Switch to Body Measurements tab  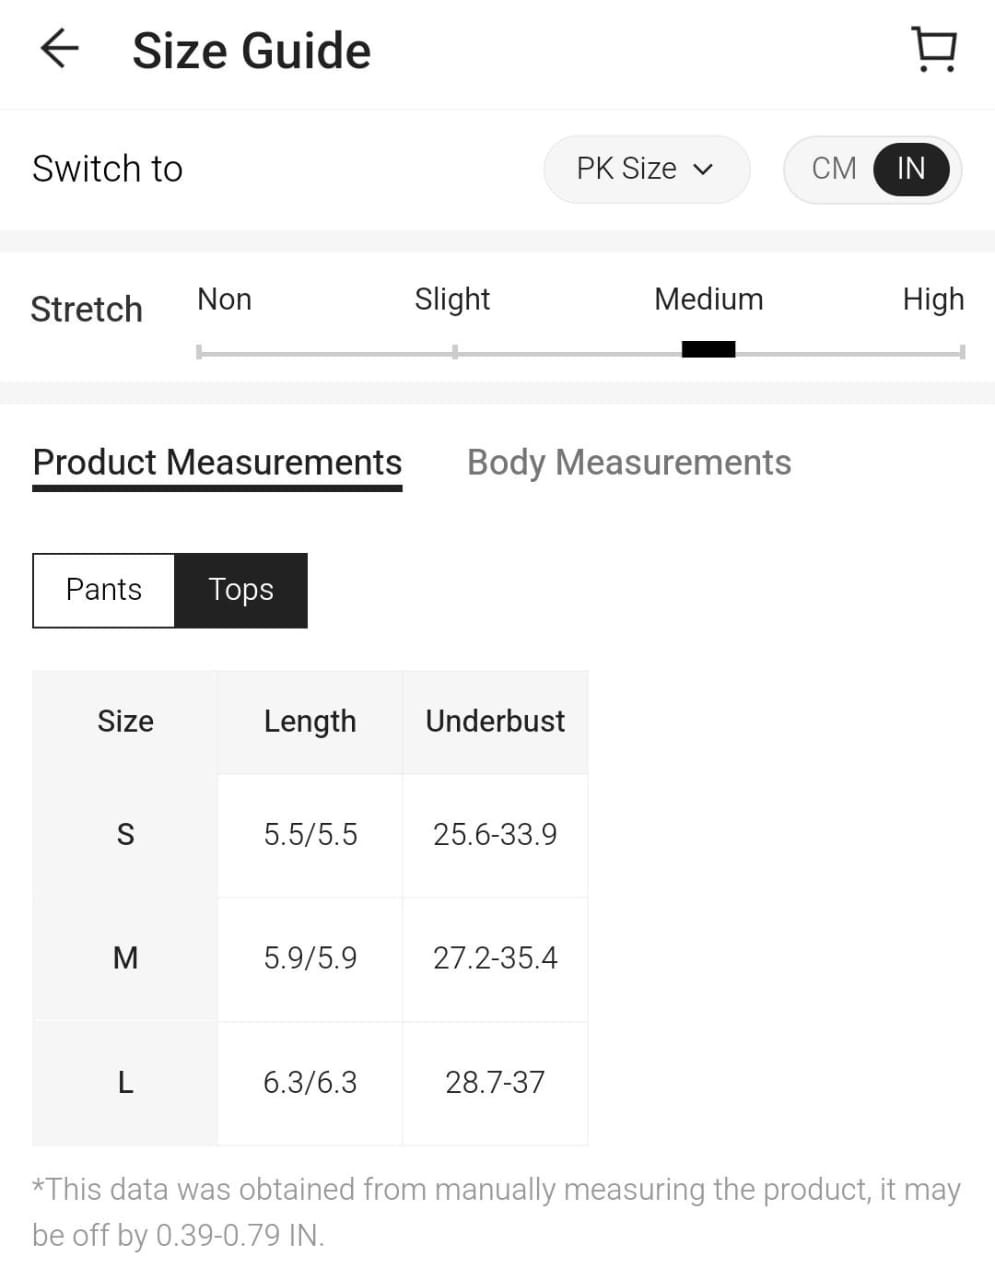629,462
